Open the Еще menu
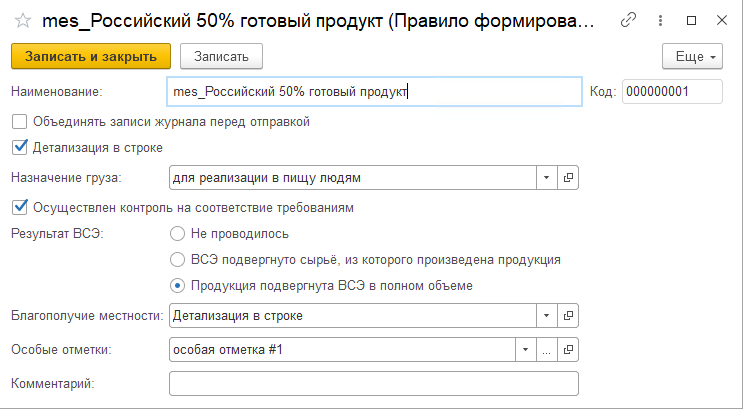The width and height of the screenshot is (743, 409). click(696, 57)
